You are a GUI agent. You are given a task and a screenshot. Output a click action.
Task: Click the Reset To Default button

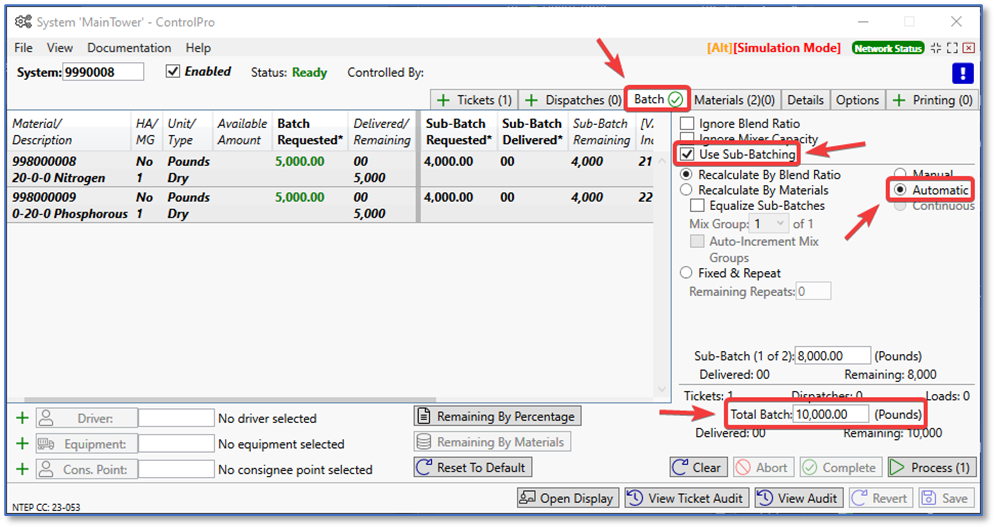coord(473,468)
